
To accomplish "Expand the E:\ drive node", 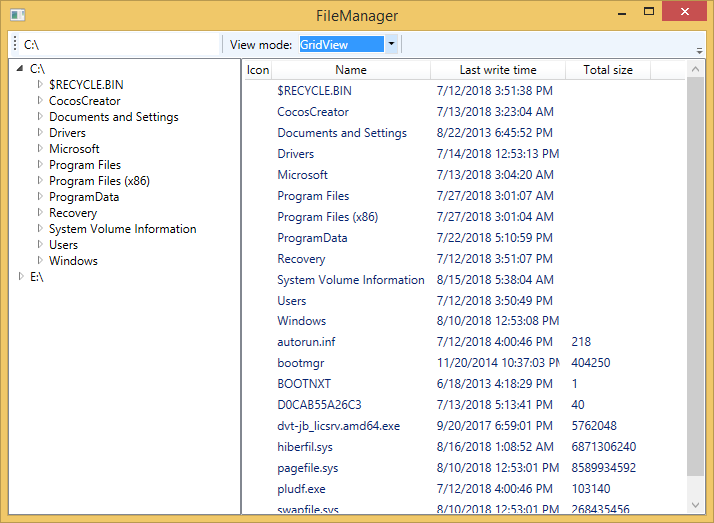I will click(20, 276).
